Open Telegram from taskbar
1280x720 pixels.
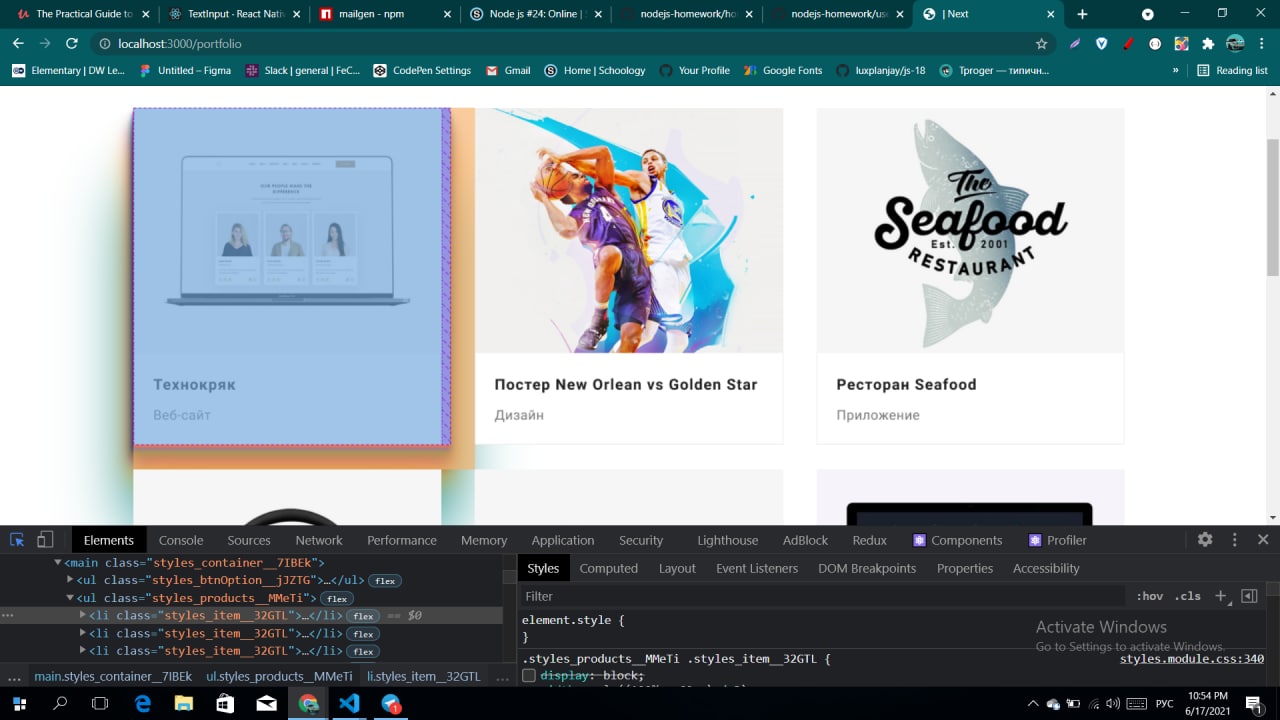(x=391, y=704)
